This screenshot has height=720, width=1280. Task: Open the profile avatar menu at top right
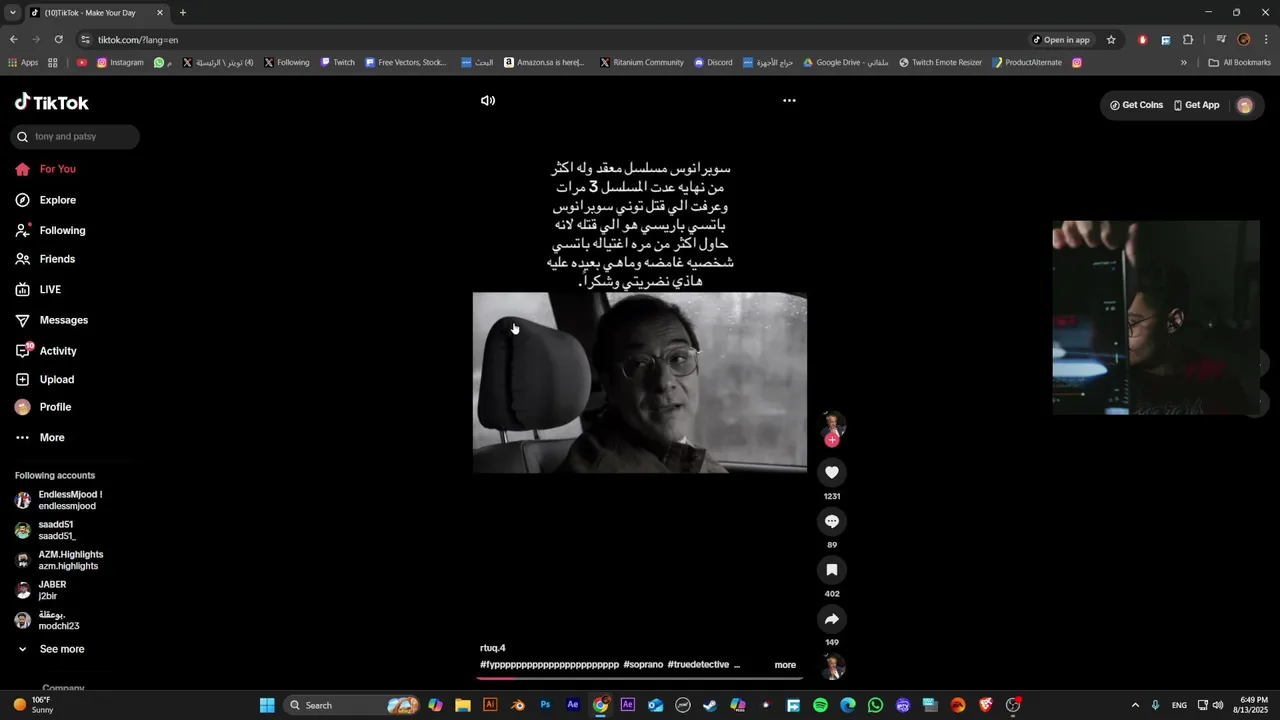1245,105
